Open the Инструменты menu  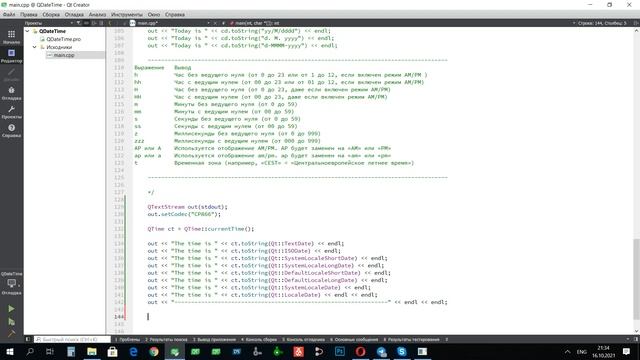tap(127, 14)
